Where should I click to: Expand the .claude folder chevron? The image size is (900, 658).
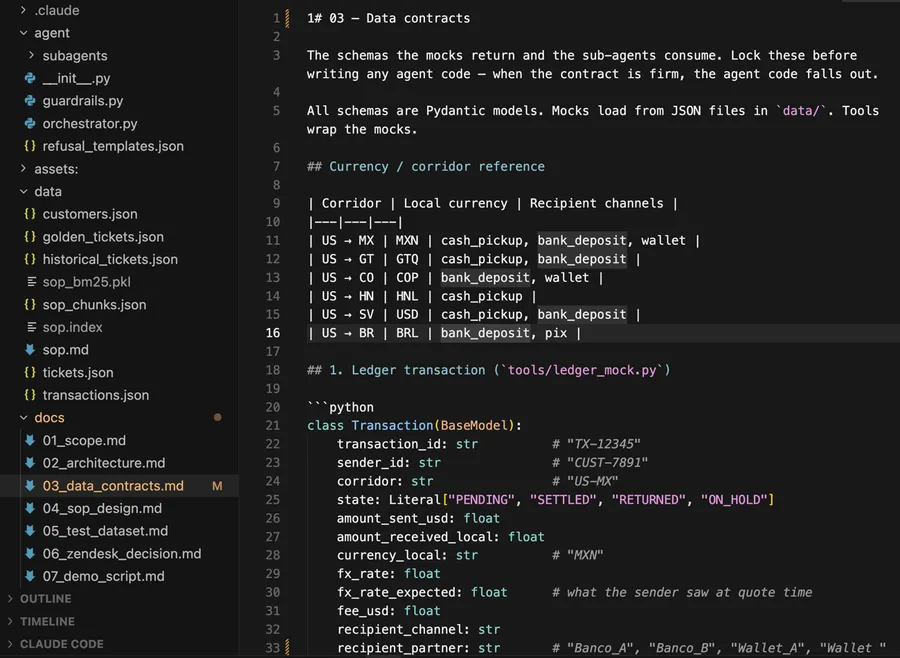point(23,10)
